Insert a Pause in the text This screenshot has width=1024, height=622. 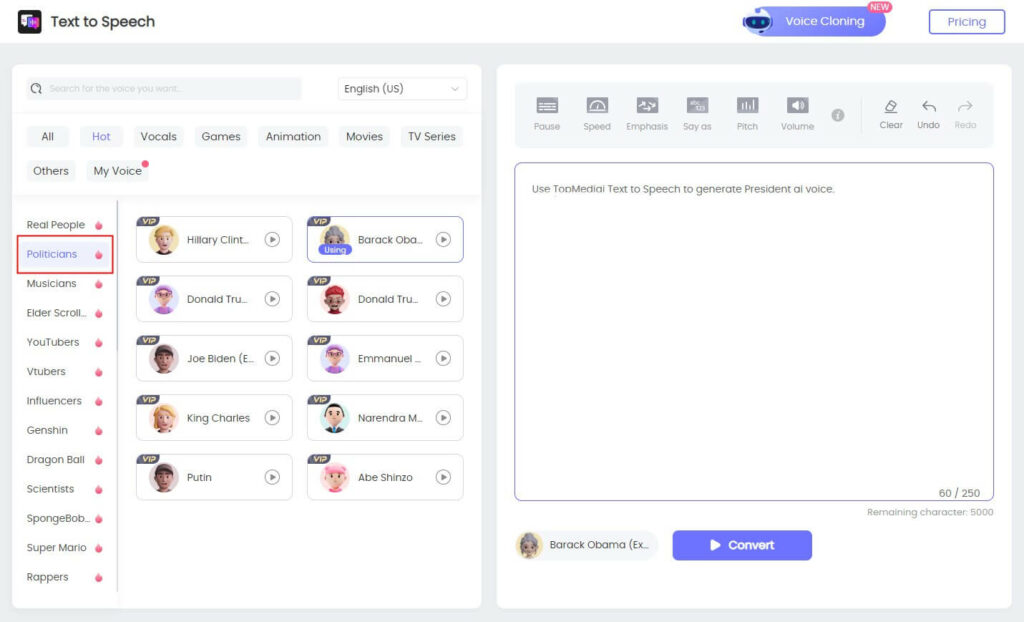point(546,112)
